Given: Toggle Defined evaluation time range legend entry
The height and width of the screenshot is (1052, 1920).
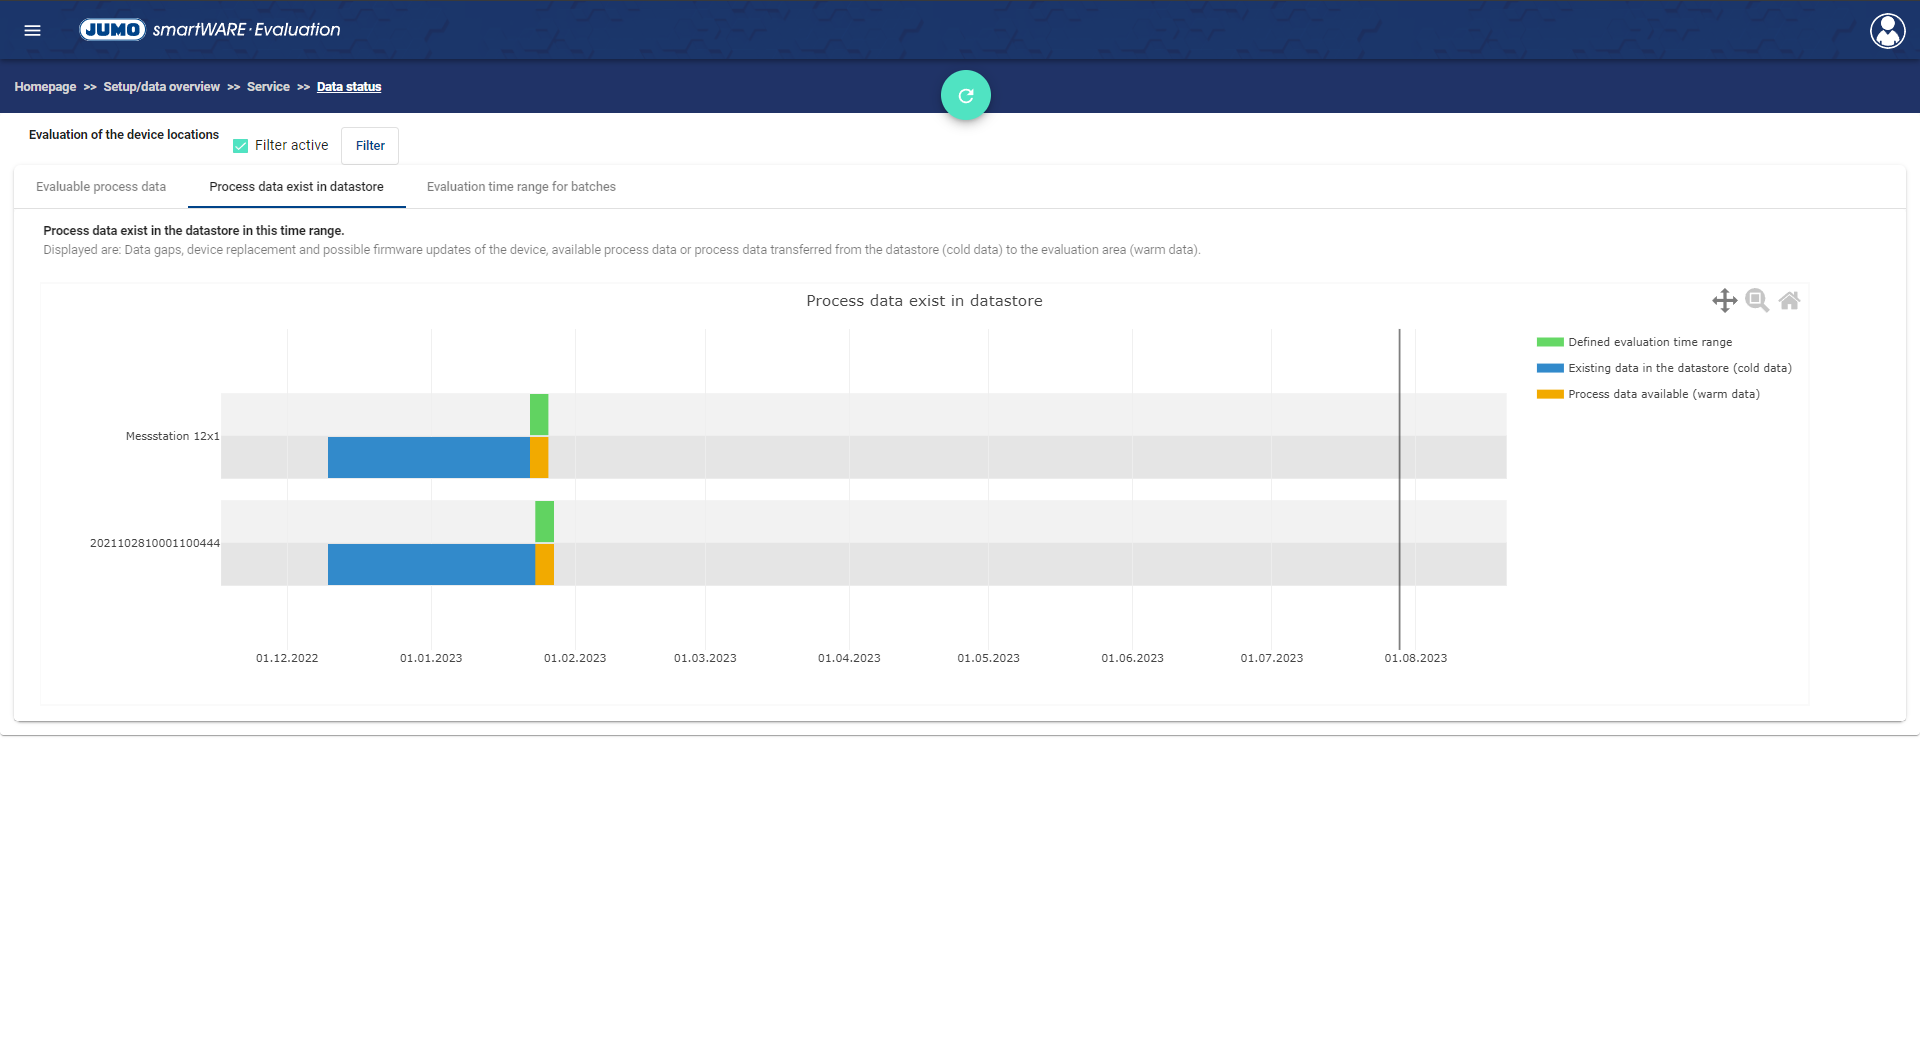Looking at the screenshot, I should [1649, 342].
